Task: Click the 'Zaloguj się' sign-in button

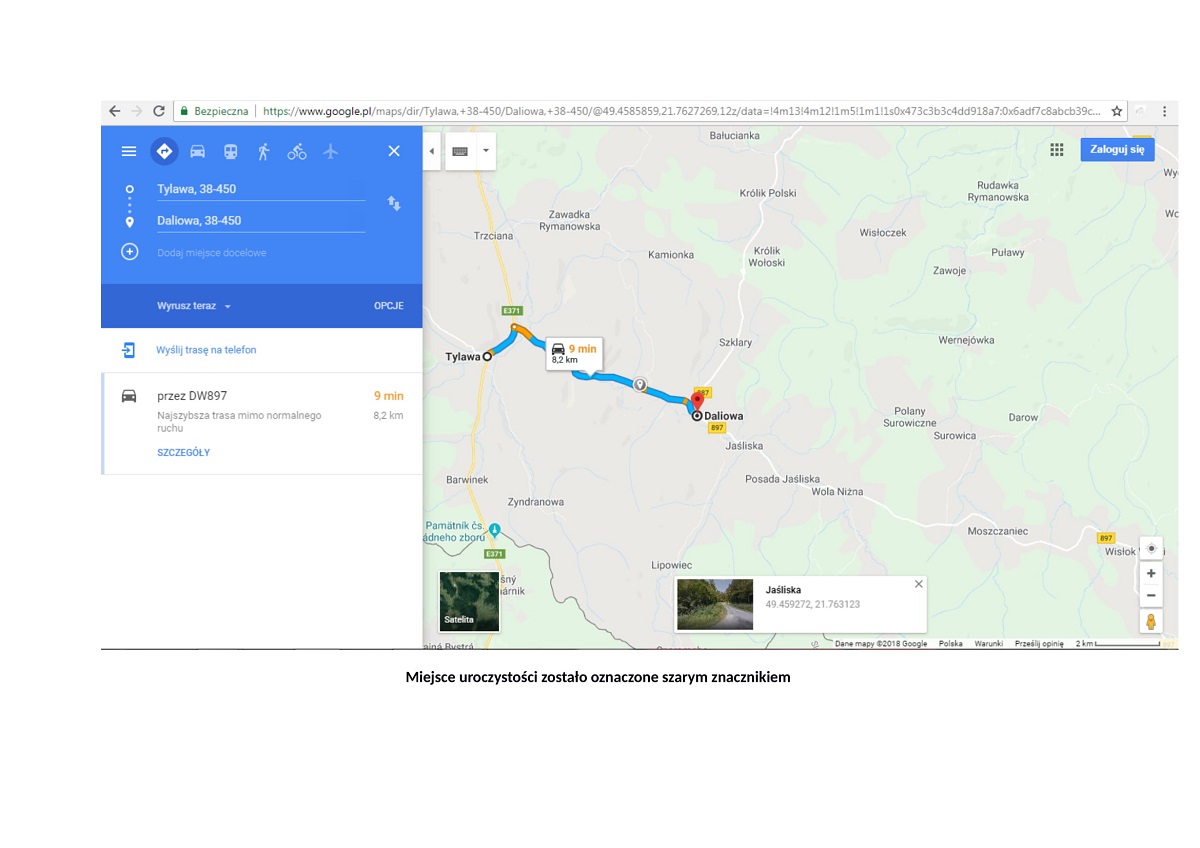Action: 1117,150
